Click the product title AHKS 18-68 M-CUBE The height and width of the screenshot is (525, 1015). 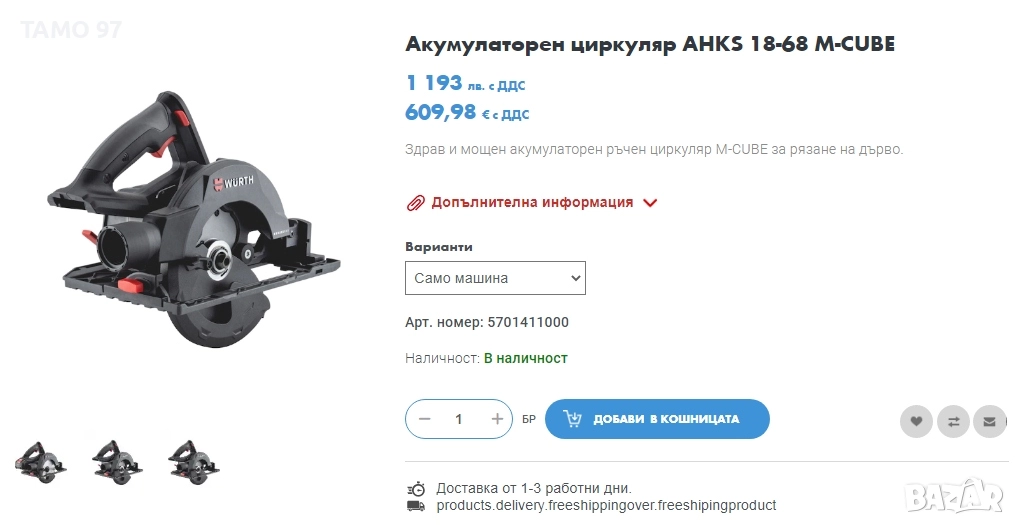pos(650,44)
